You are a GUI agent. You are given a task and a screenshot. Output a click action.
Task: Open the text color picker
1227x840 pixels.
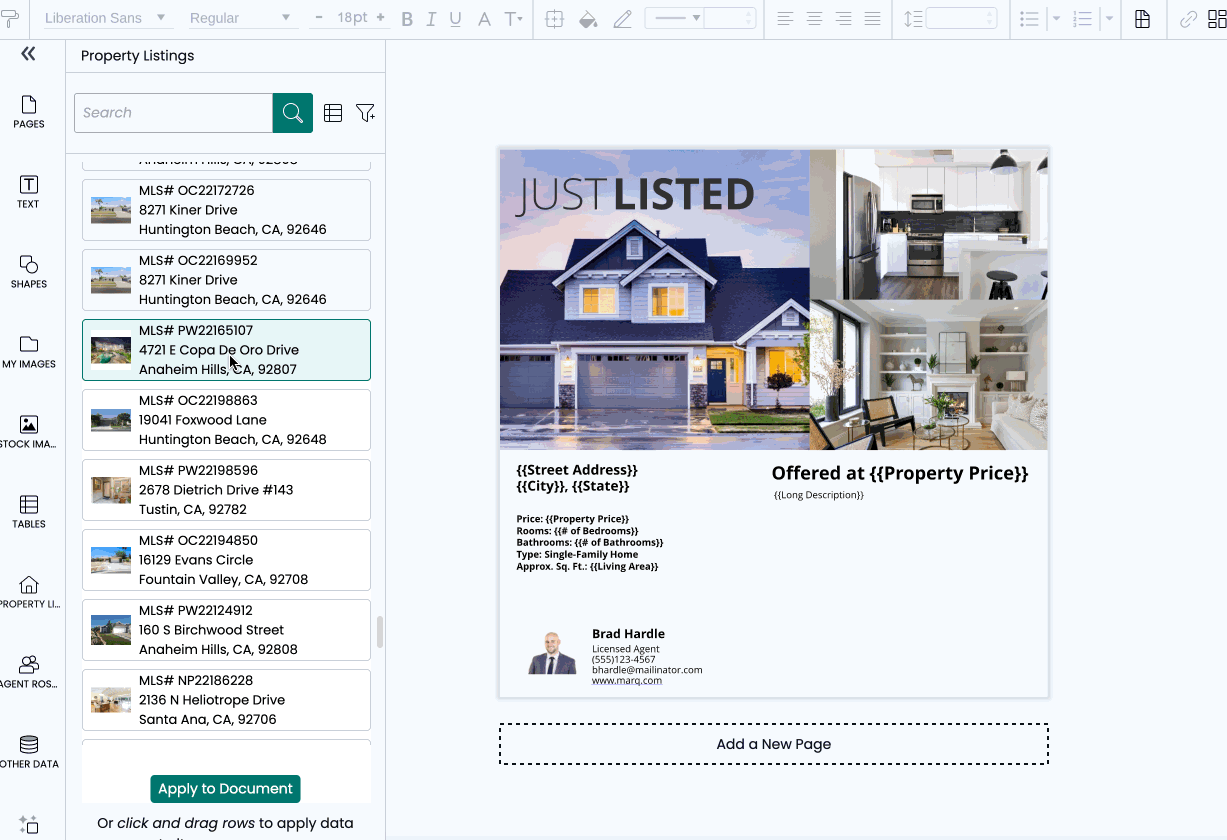484,19
